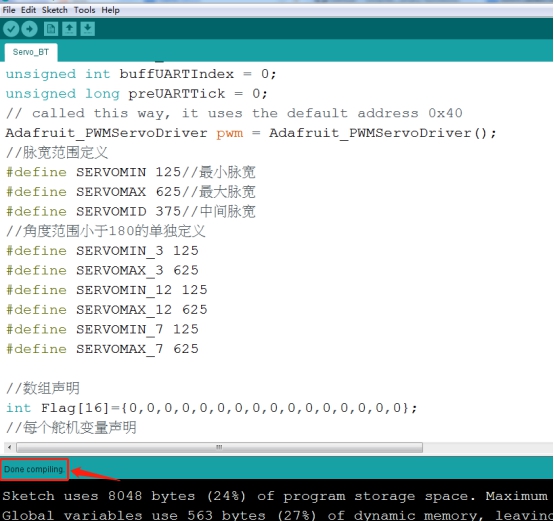Image resolution: width=554 pixels, height=521 pixels.
Task: Click the orange pwm variable name
Action: (x=230, y=134)
